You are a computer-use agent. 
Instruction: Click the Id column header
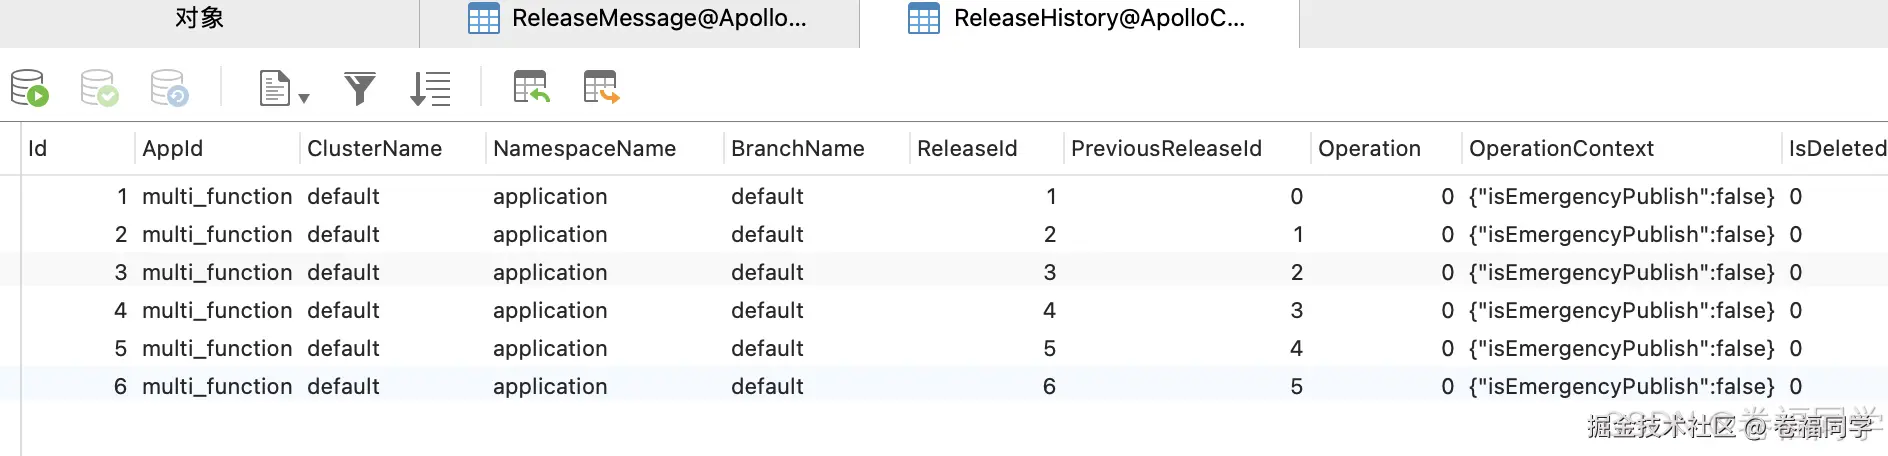click(x=38, y=149)
